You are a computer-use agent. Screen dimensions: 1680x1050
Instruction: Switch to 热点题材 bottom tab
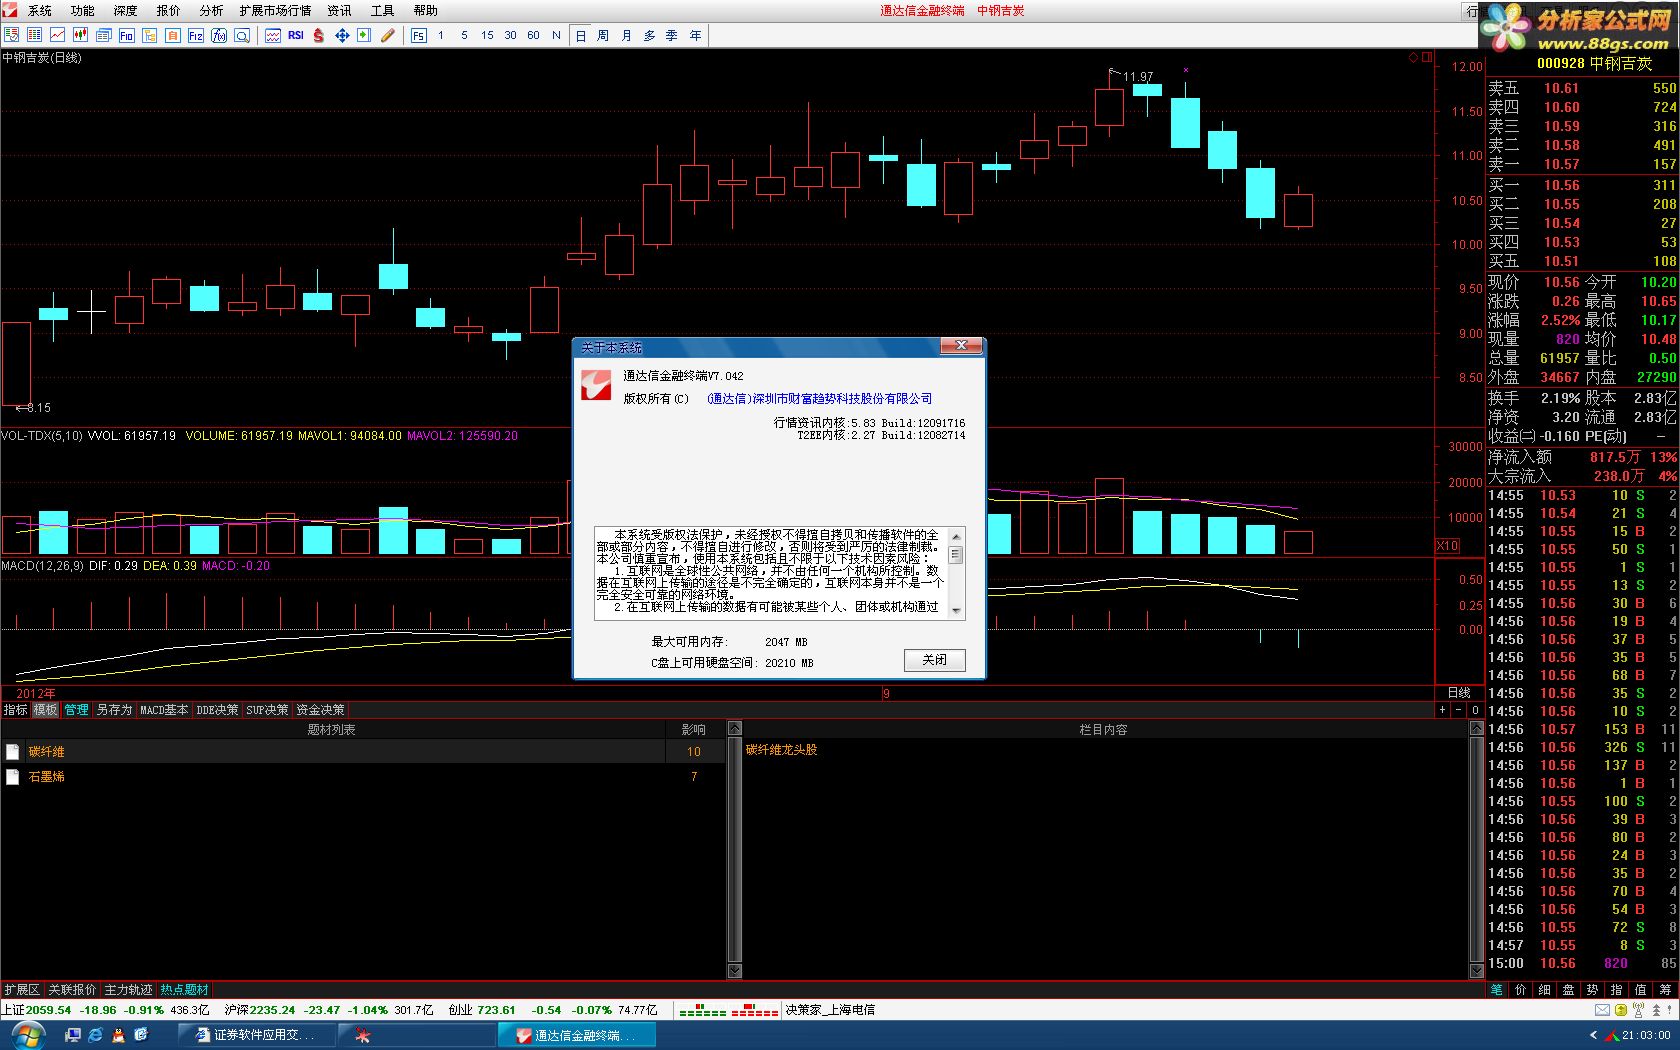pos(184,990)
